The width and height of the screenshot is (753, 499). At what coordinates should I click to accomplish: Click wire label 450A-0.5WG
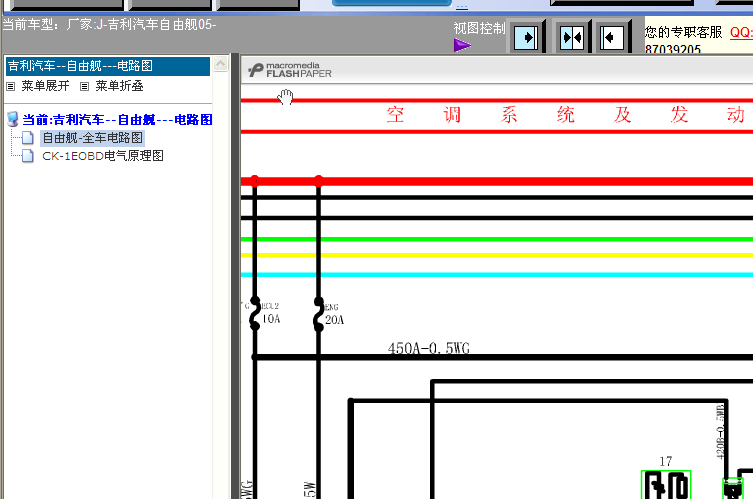point(428,348)
